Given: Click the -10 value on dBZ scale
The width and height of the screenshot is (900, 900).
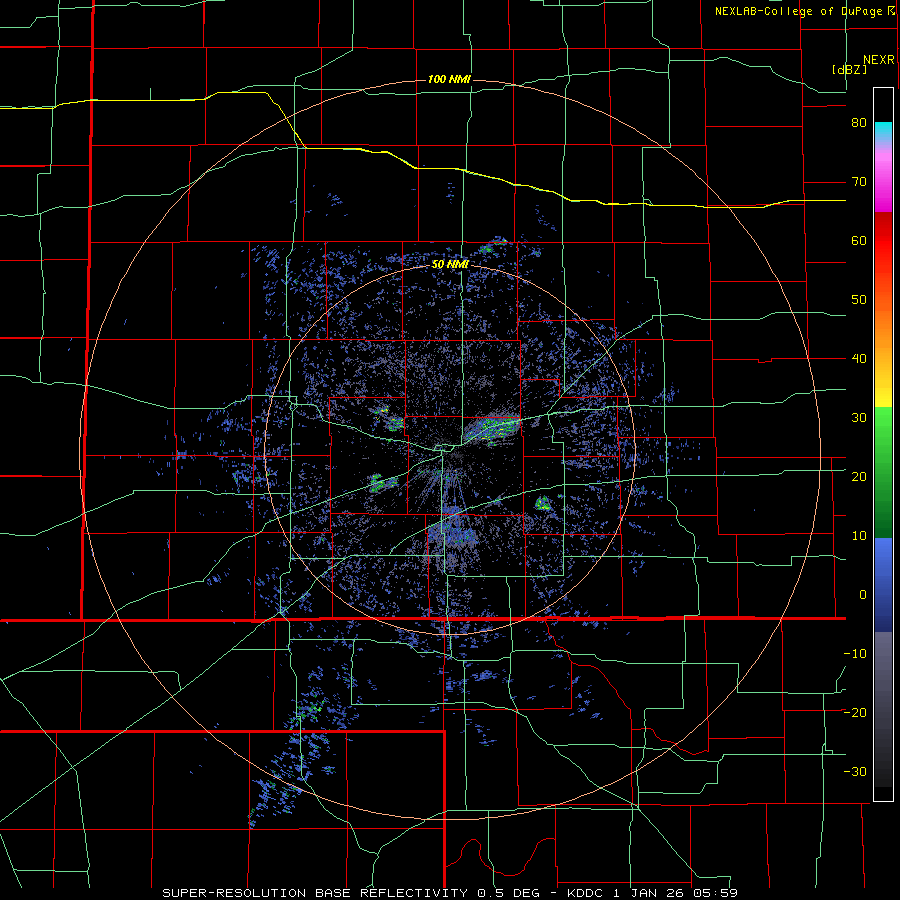Looking at the screenshot, I should (x=855, y=653).
